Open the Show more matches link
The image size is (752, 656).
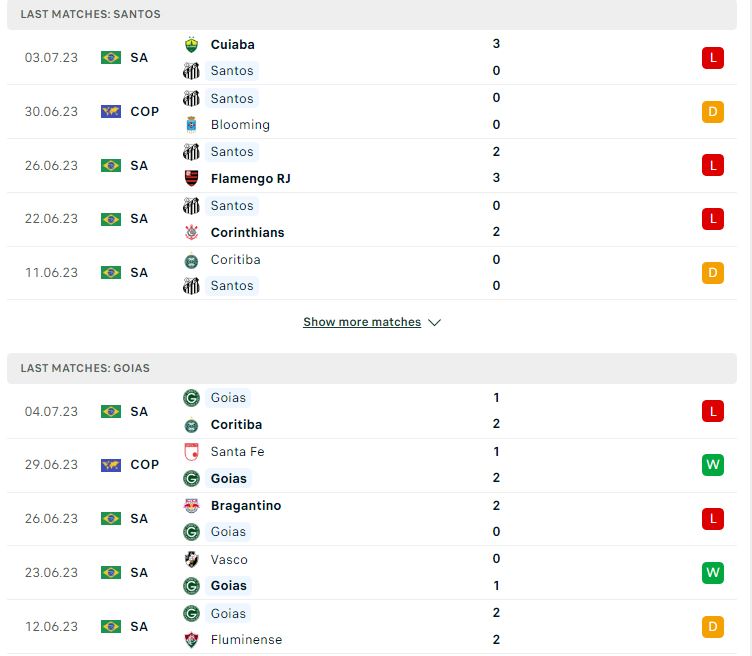coord(362,322)
